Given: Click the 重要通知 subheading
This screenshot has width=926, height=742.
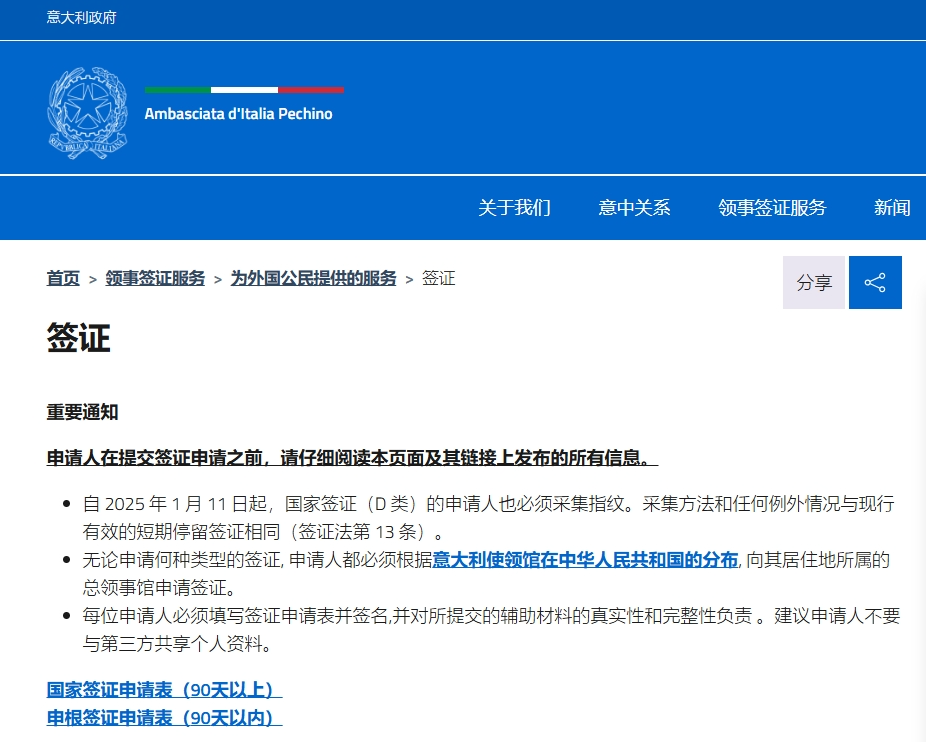Looking at the screenshot, I should click(82, 412).
